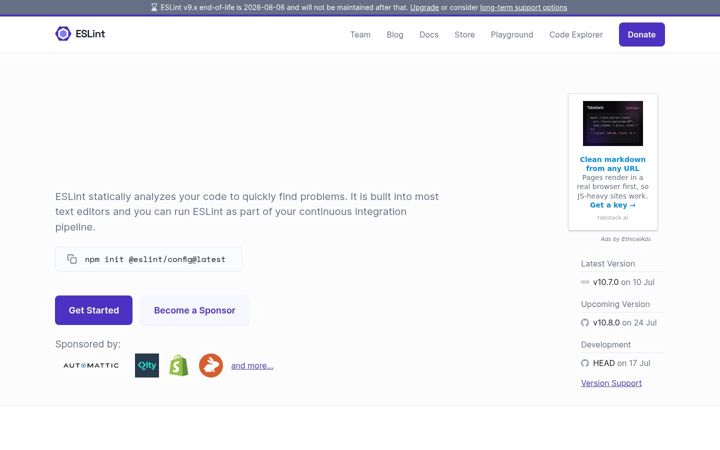
Task: Click the Become a Sponsor button
Action: 195,310
